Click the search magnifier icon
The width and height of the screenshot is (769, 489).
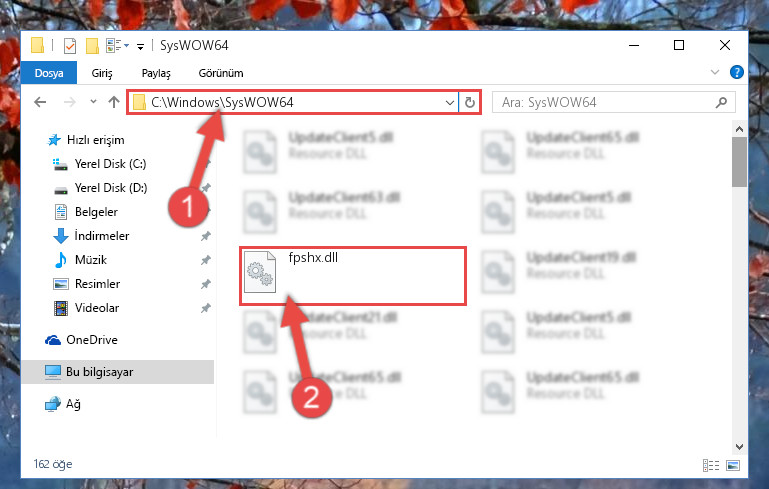721,103
